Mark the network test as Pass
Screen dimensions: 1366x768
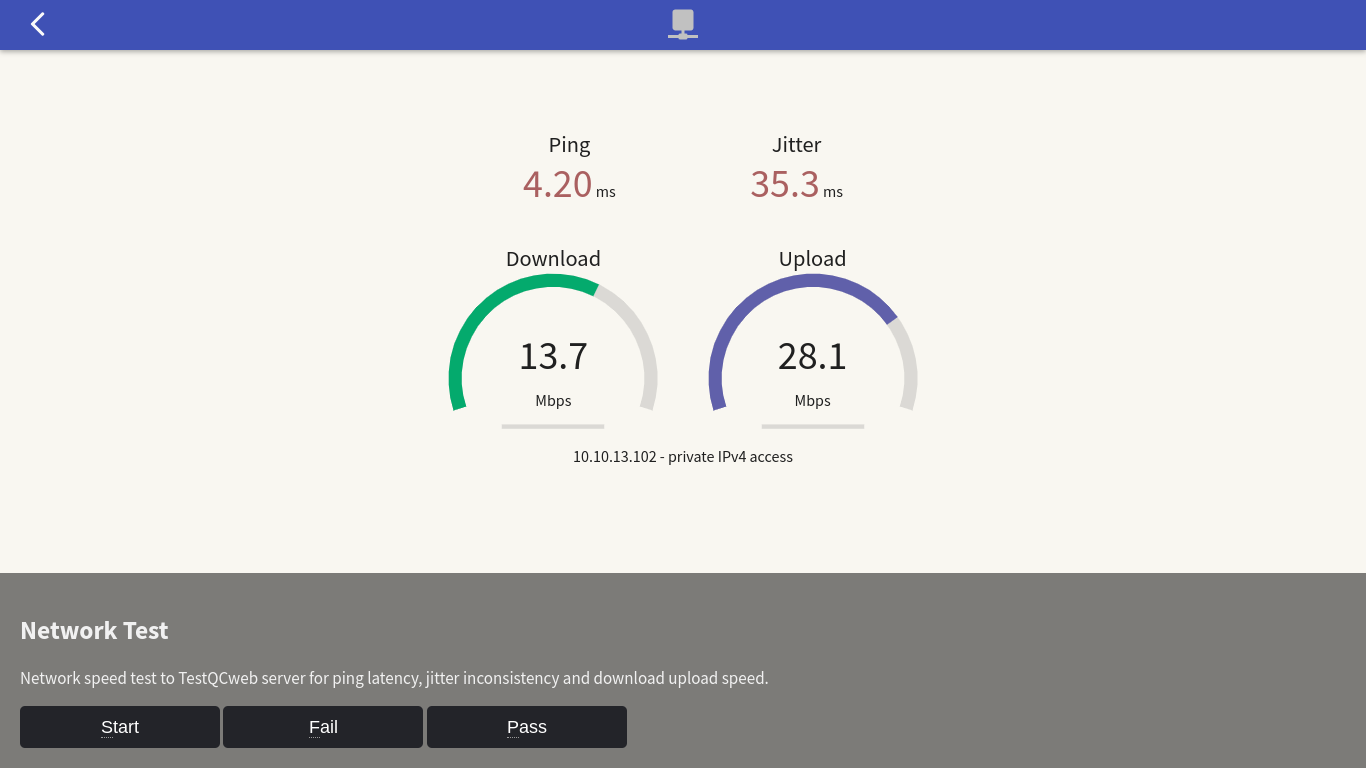click(x=527, y=727)
